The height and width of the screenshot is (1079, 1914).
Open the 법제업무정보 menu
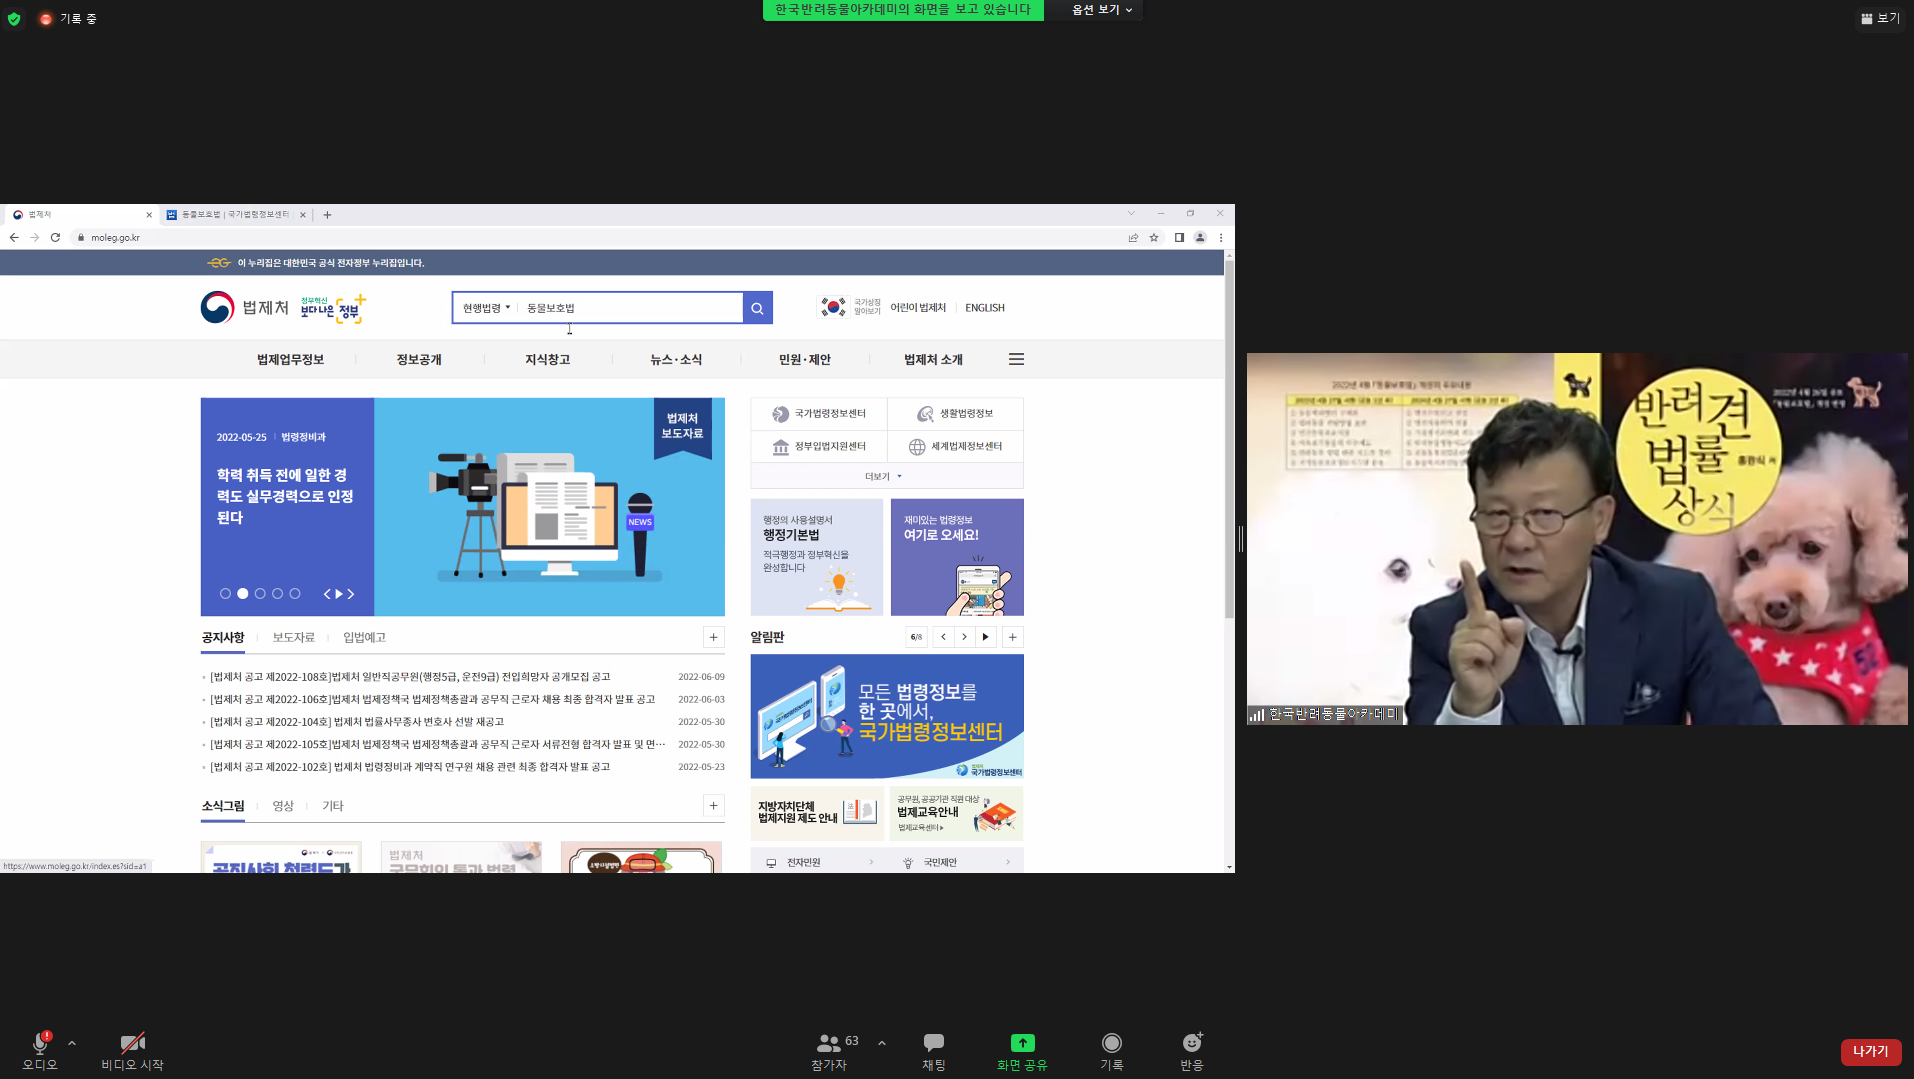(290, 360)
